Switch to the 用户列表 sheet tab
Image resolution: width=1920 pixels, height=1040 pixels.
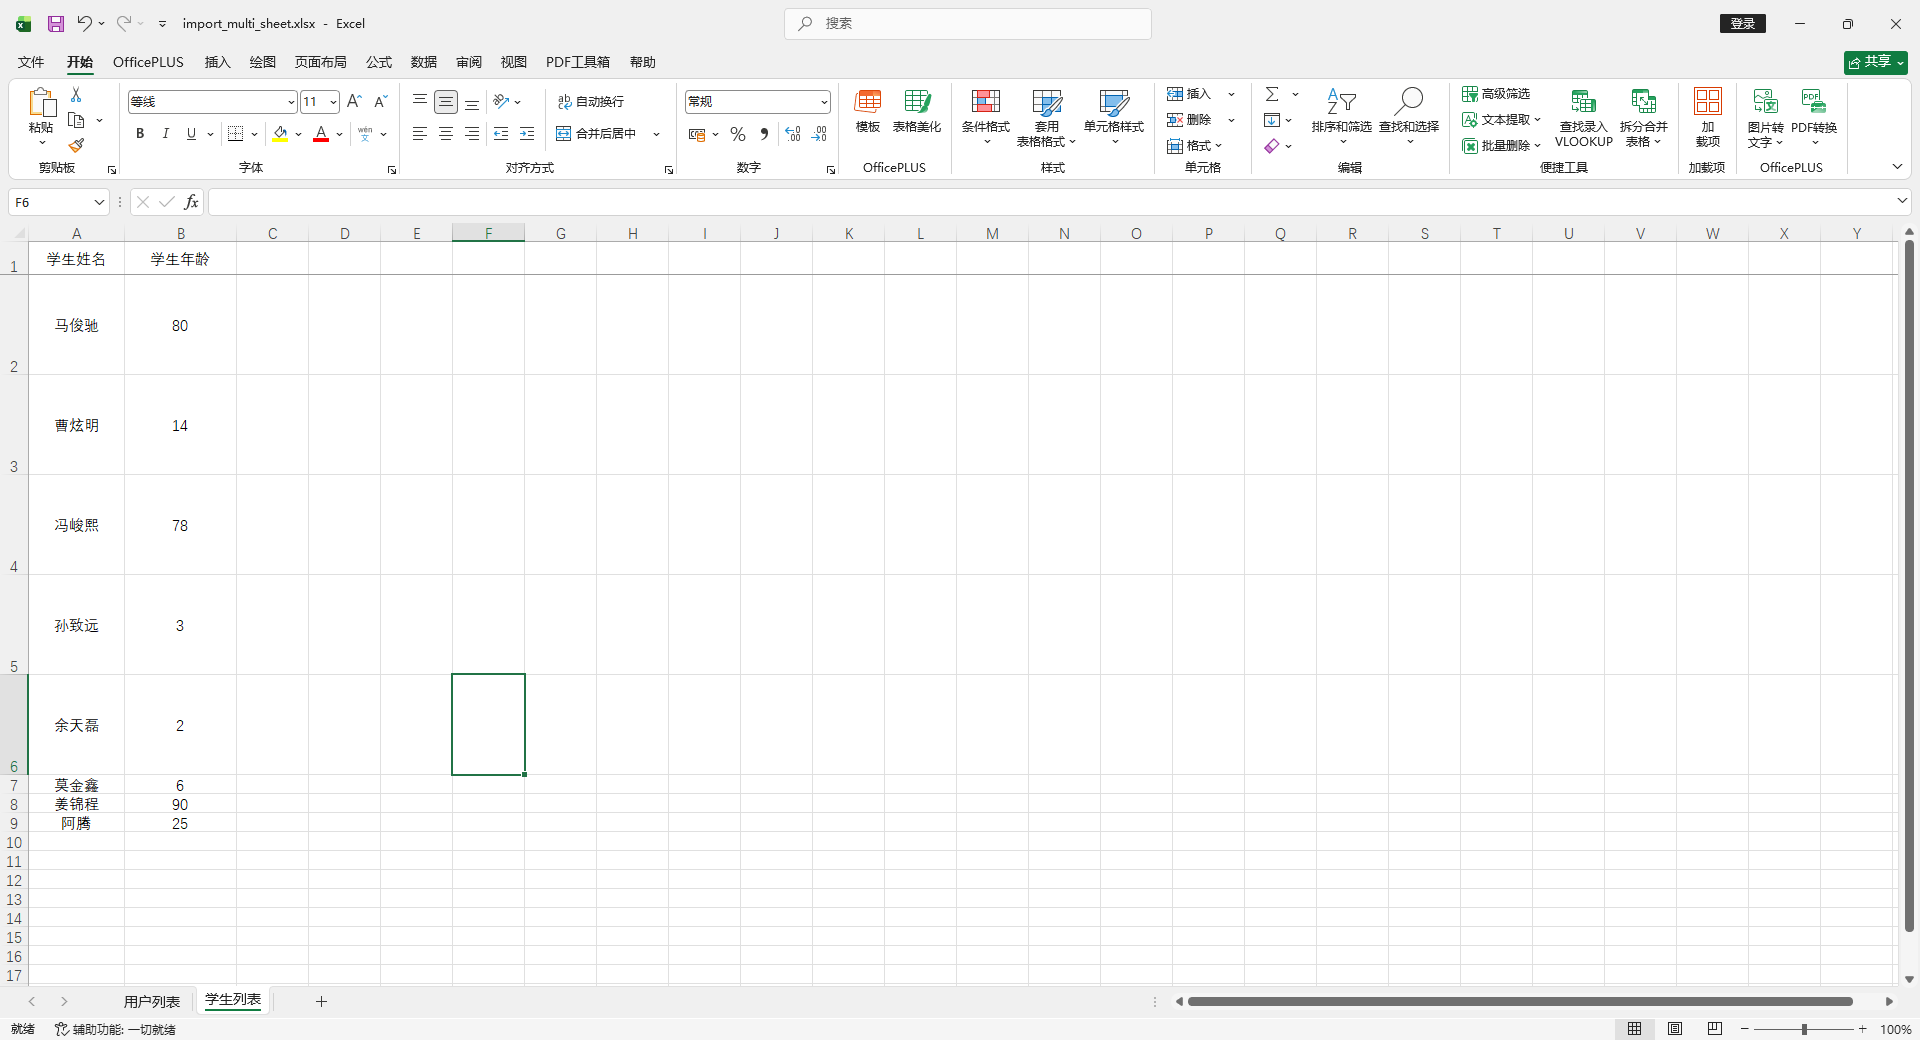[152, 1001]
